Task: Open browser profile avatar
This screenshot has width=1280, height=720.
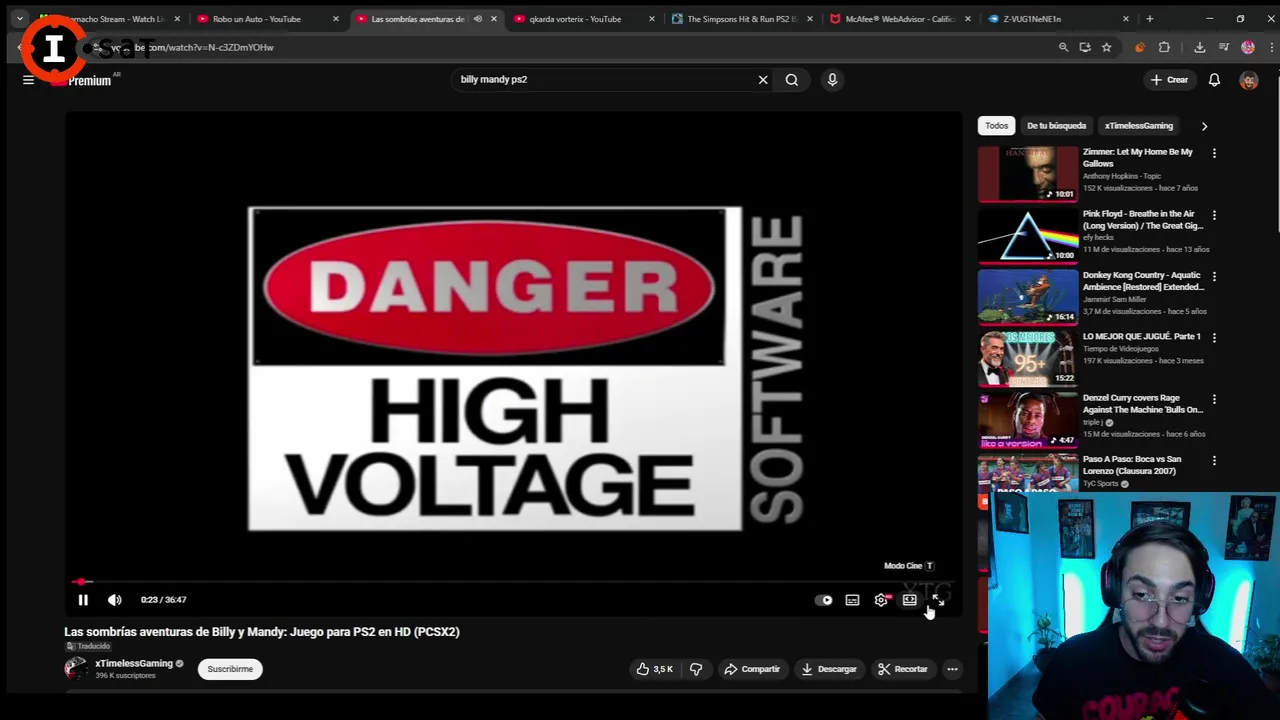Action: tap(1248, 47)
